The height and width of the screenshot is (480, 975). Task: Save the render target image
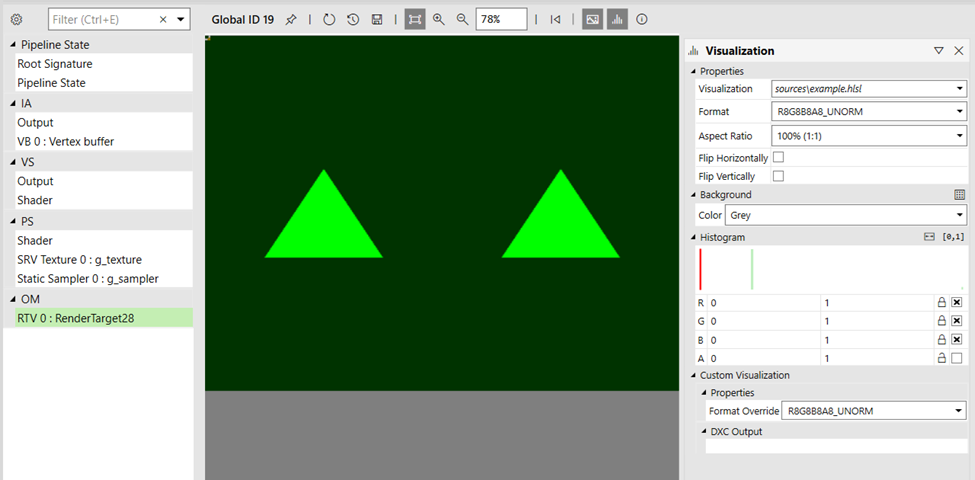[376, 20]
